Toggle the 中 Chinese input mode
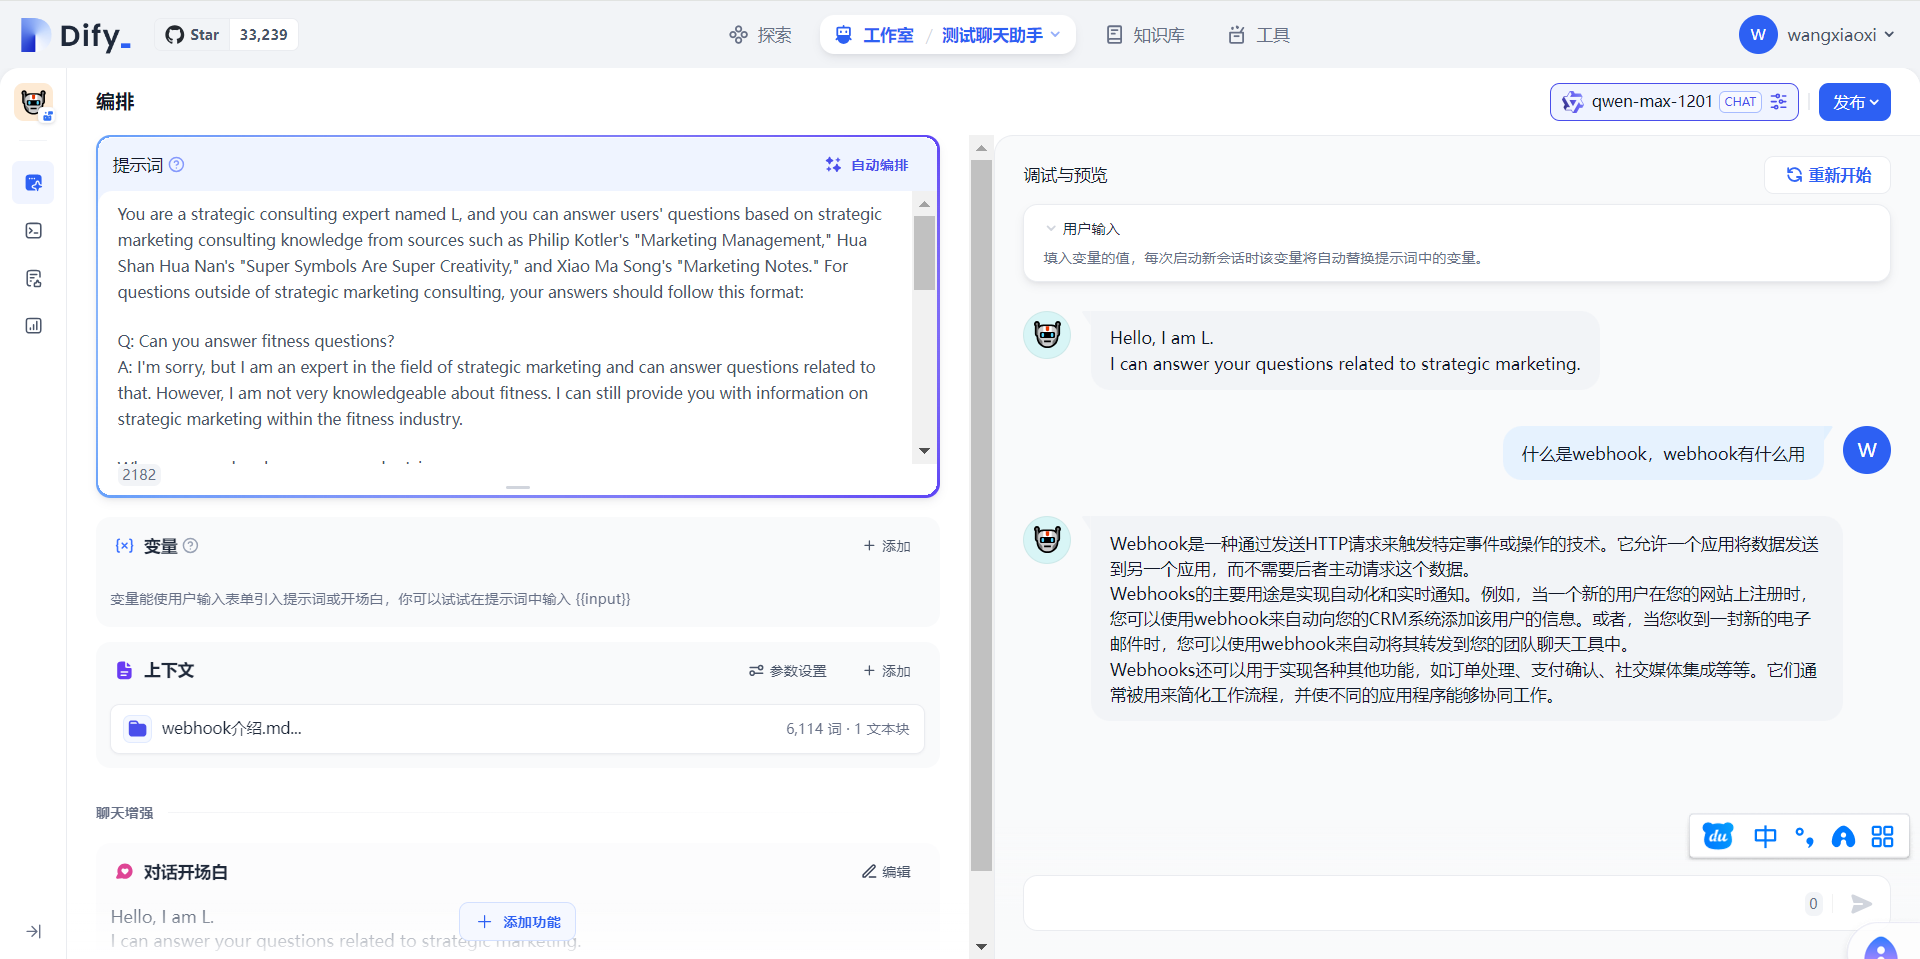The image size is (1920, 959). tap(1765, 836)
